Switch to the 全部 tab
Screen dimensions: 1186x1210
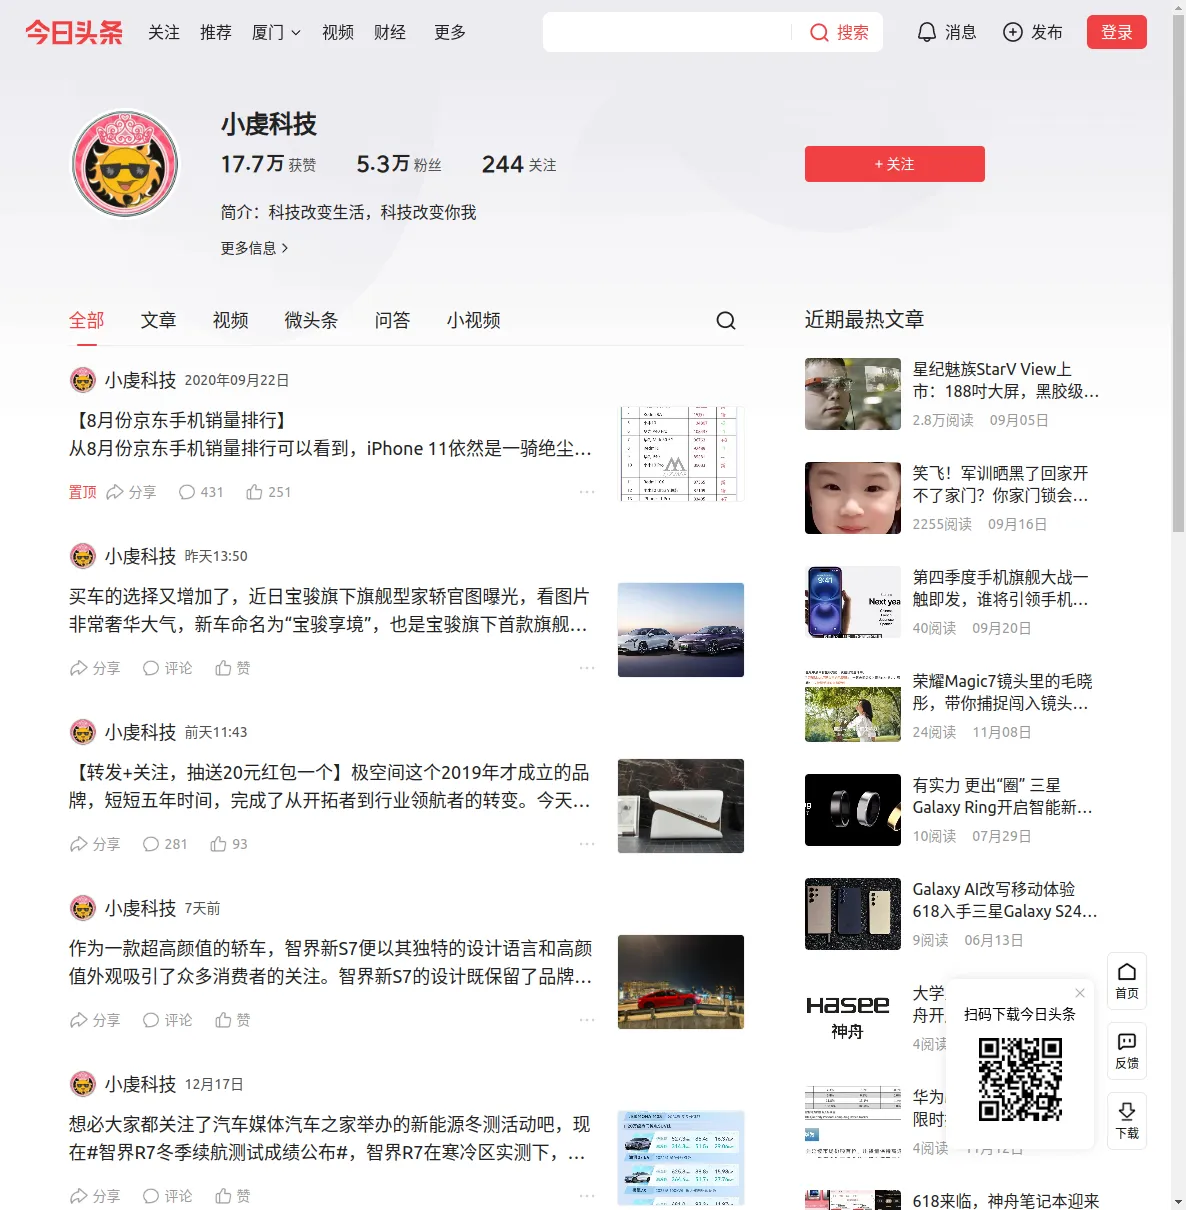click(x=87, y=320)
